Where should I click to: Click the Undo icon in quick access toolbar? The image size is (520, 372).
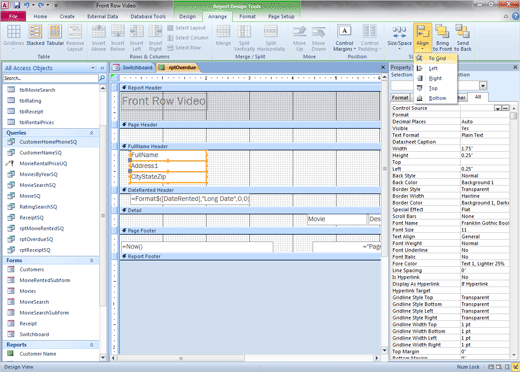pyautogui.click(x=27, y=5)
